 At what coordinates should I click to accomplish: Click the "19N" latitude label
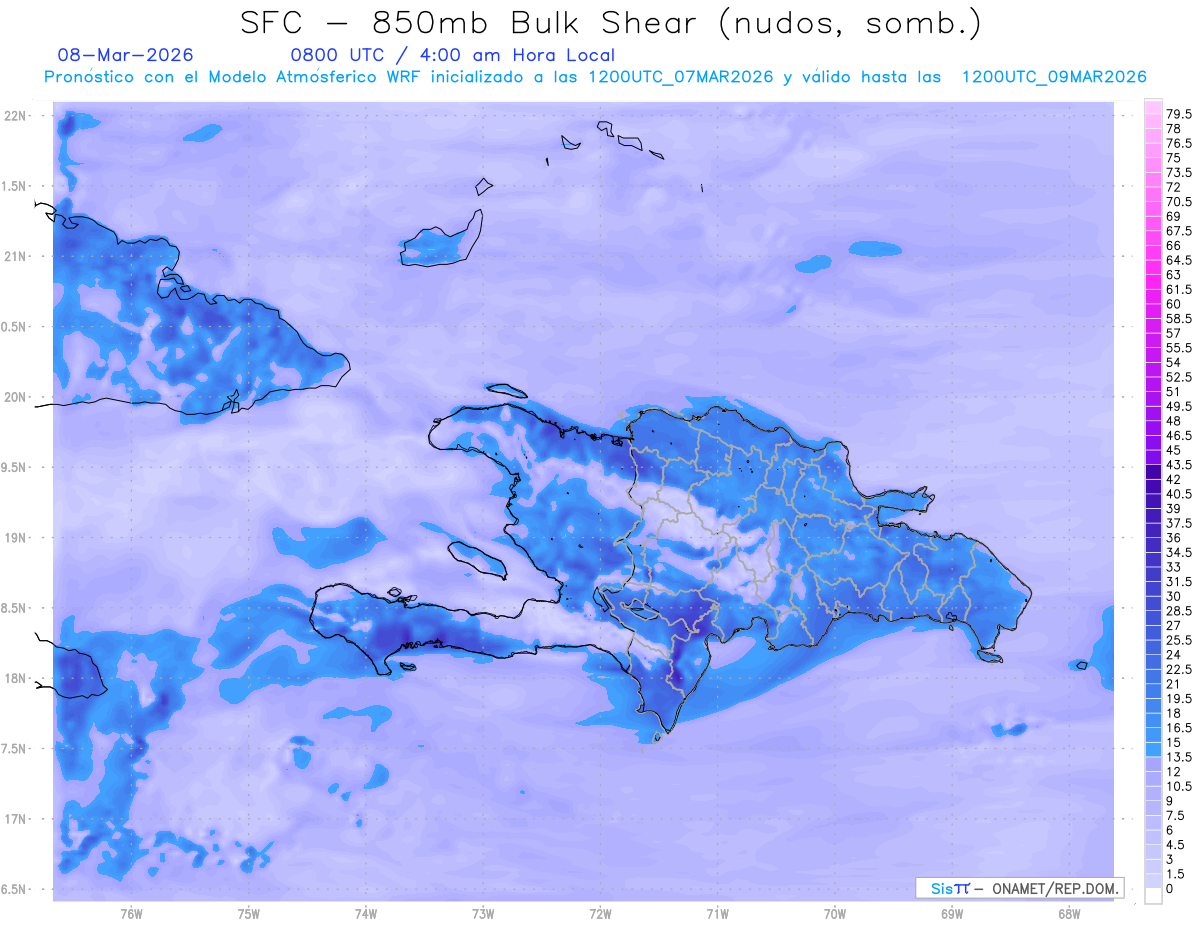(16, 538)
